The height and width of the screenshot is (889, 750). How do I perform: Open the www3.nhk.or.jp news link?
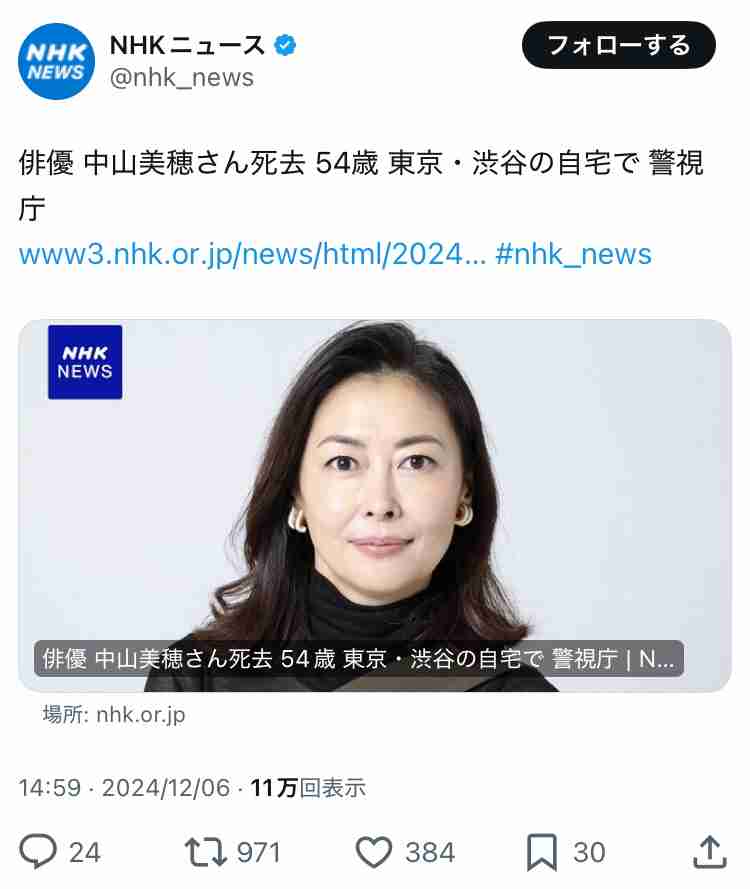tap(252, 254)
